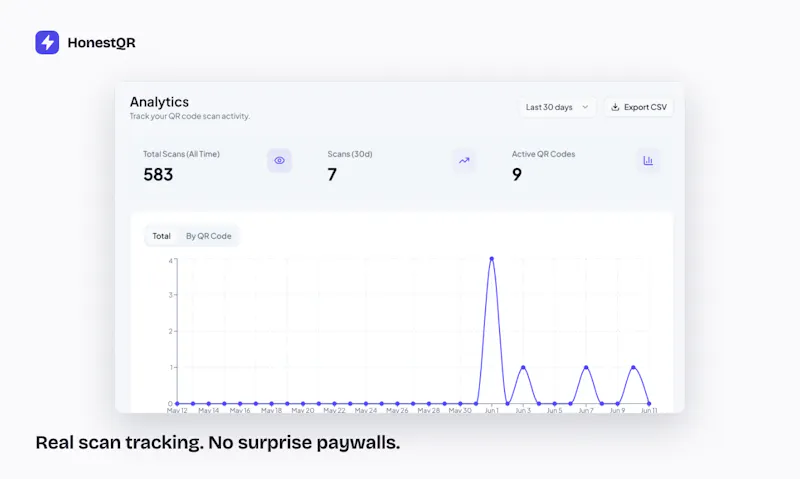Click the HonestQR lightning bolt logo
800x479 pixels.
(x=47, y=42)
